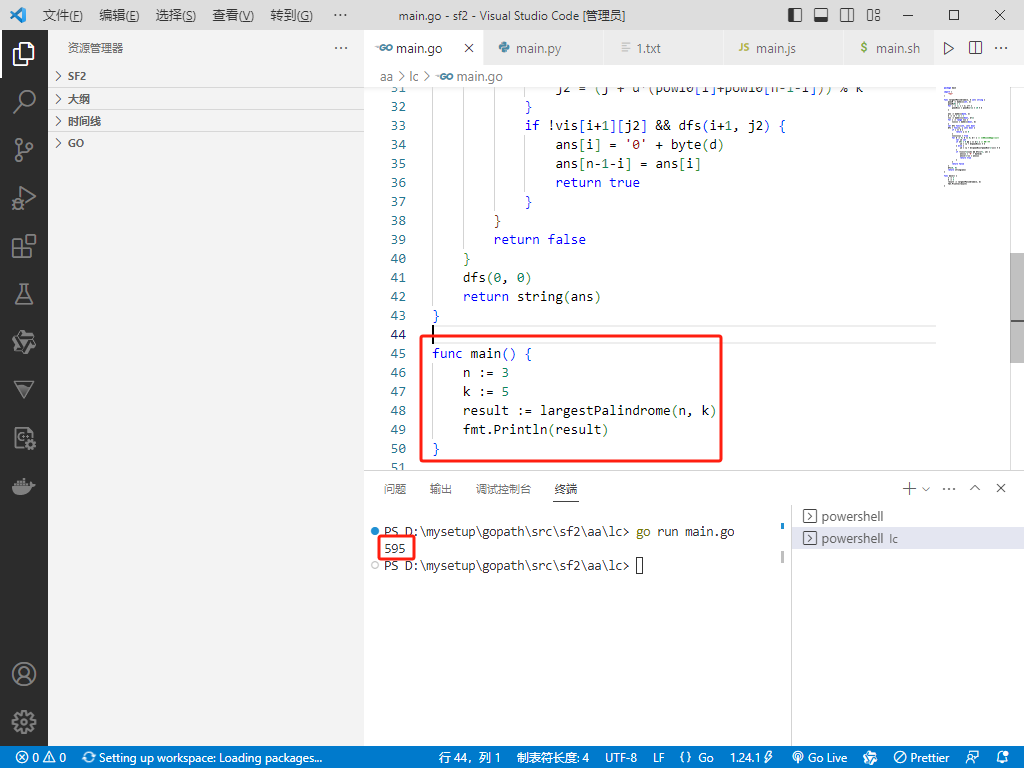The image size is (1024, 768).
Task: Select the 终端 terminal panel tab
Action: coord(566,489)
